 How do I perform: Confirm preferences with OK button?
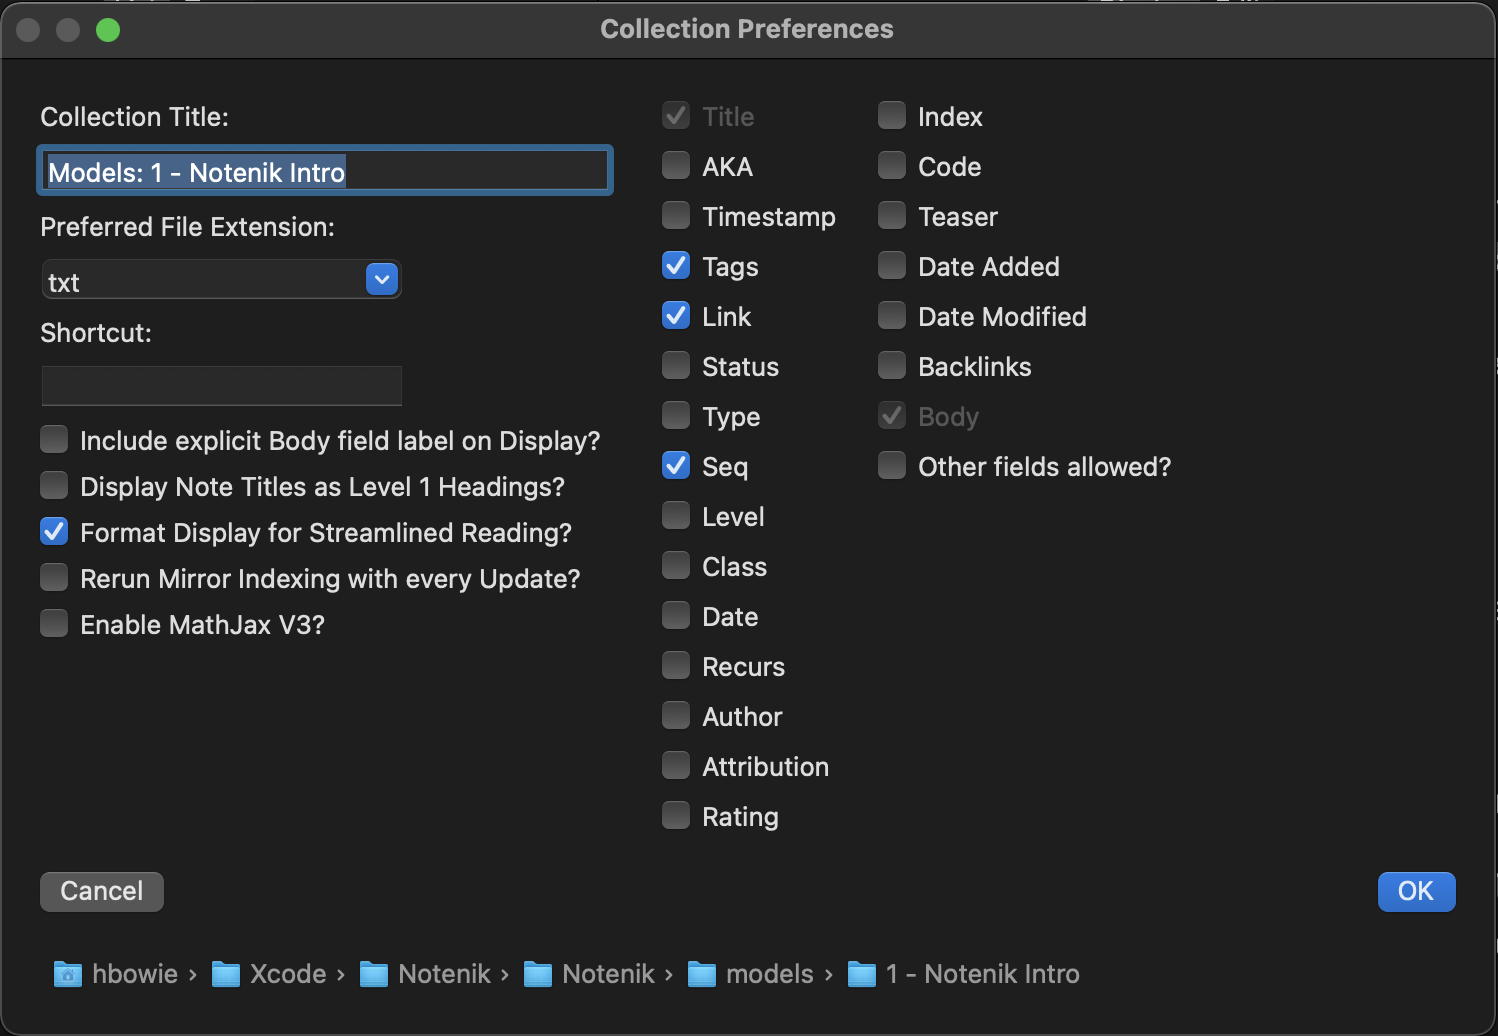coord(1415,891)
